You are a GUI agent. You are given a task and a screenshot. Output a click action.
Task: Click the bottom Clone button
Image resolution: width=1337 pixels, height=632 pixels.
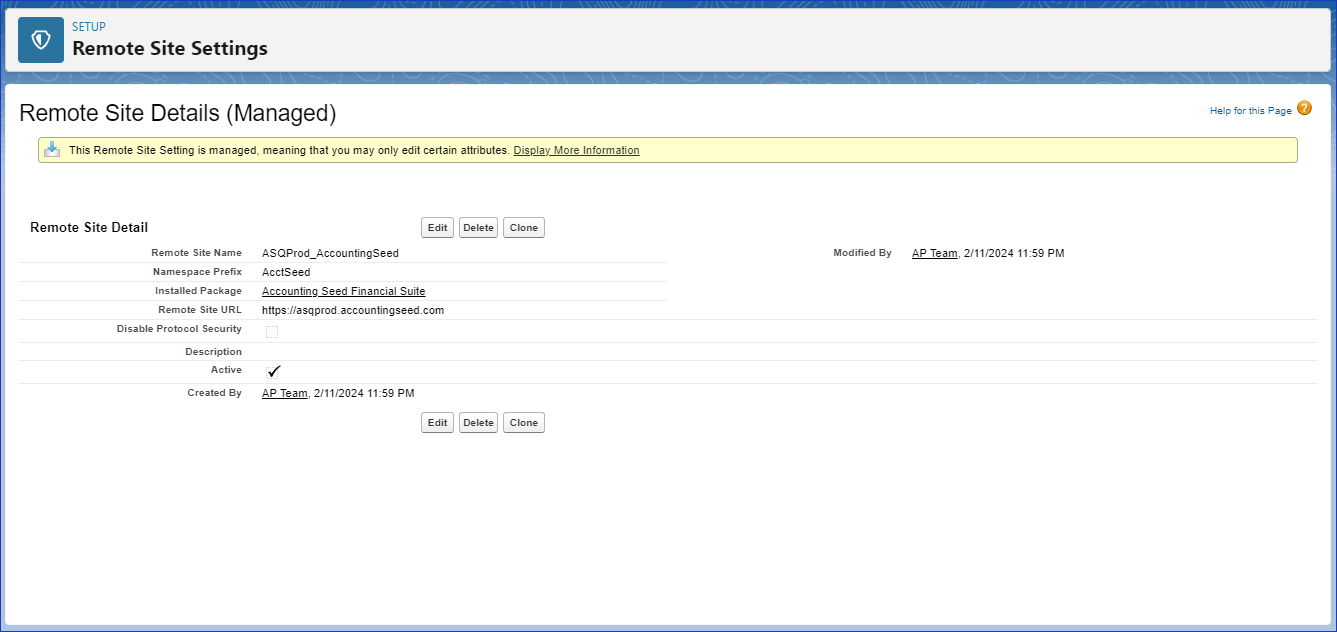523,423
